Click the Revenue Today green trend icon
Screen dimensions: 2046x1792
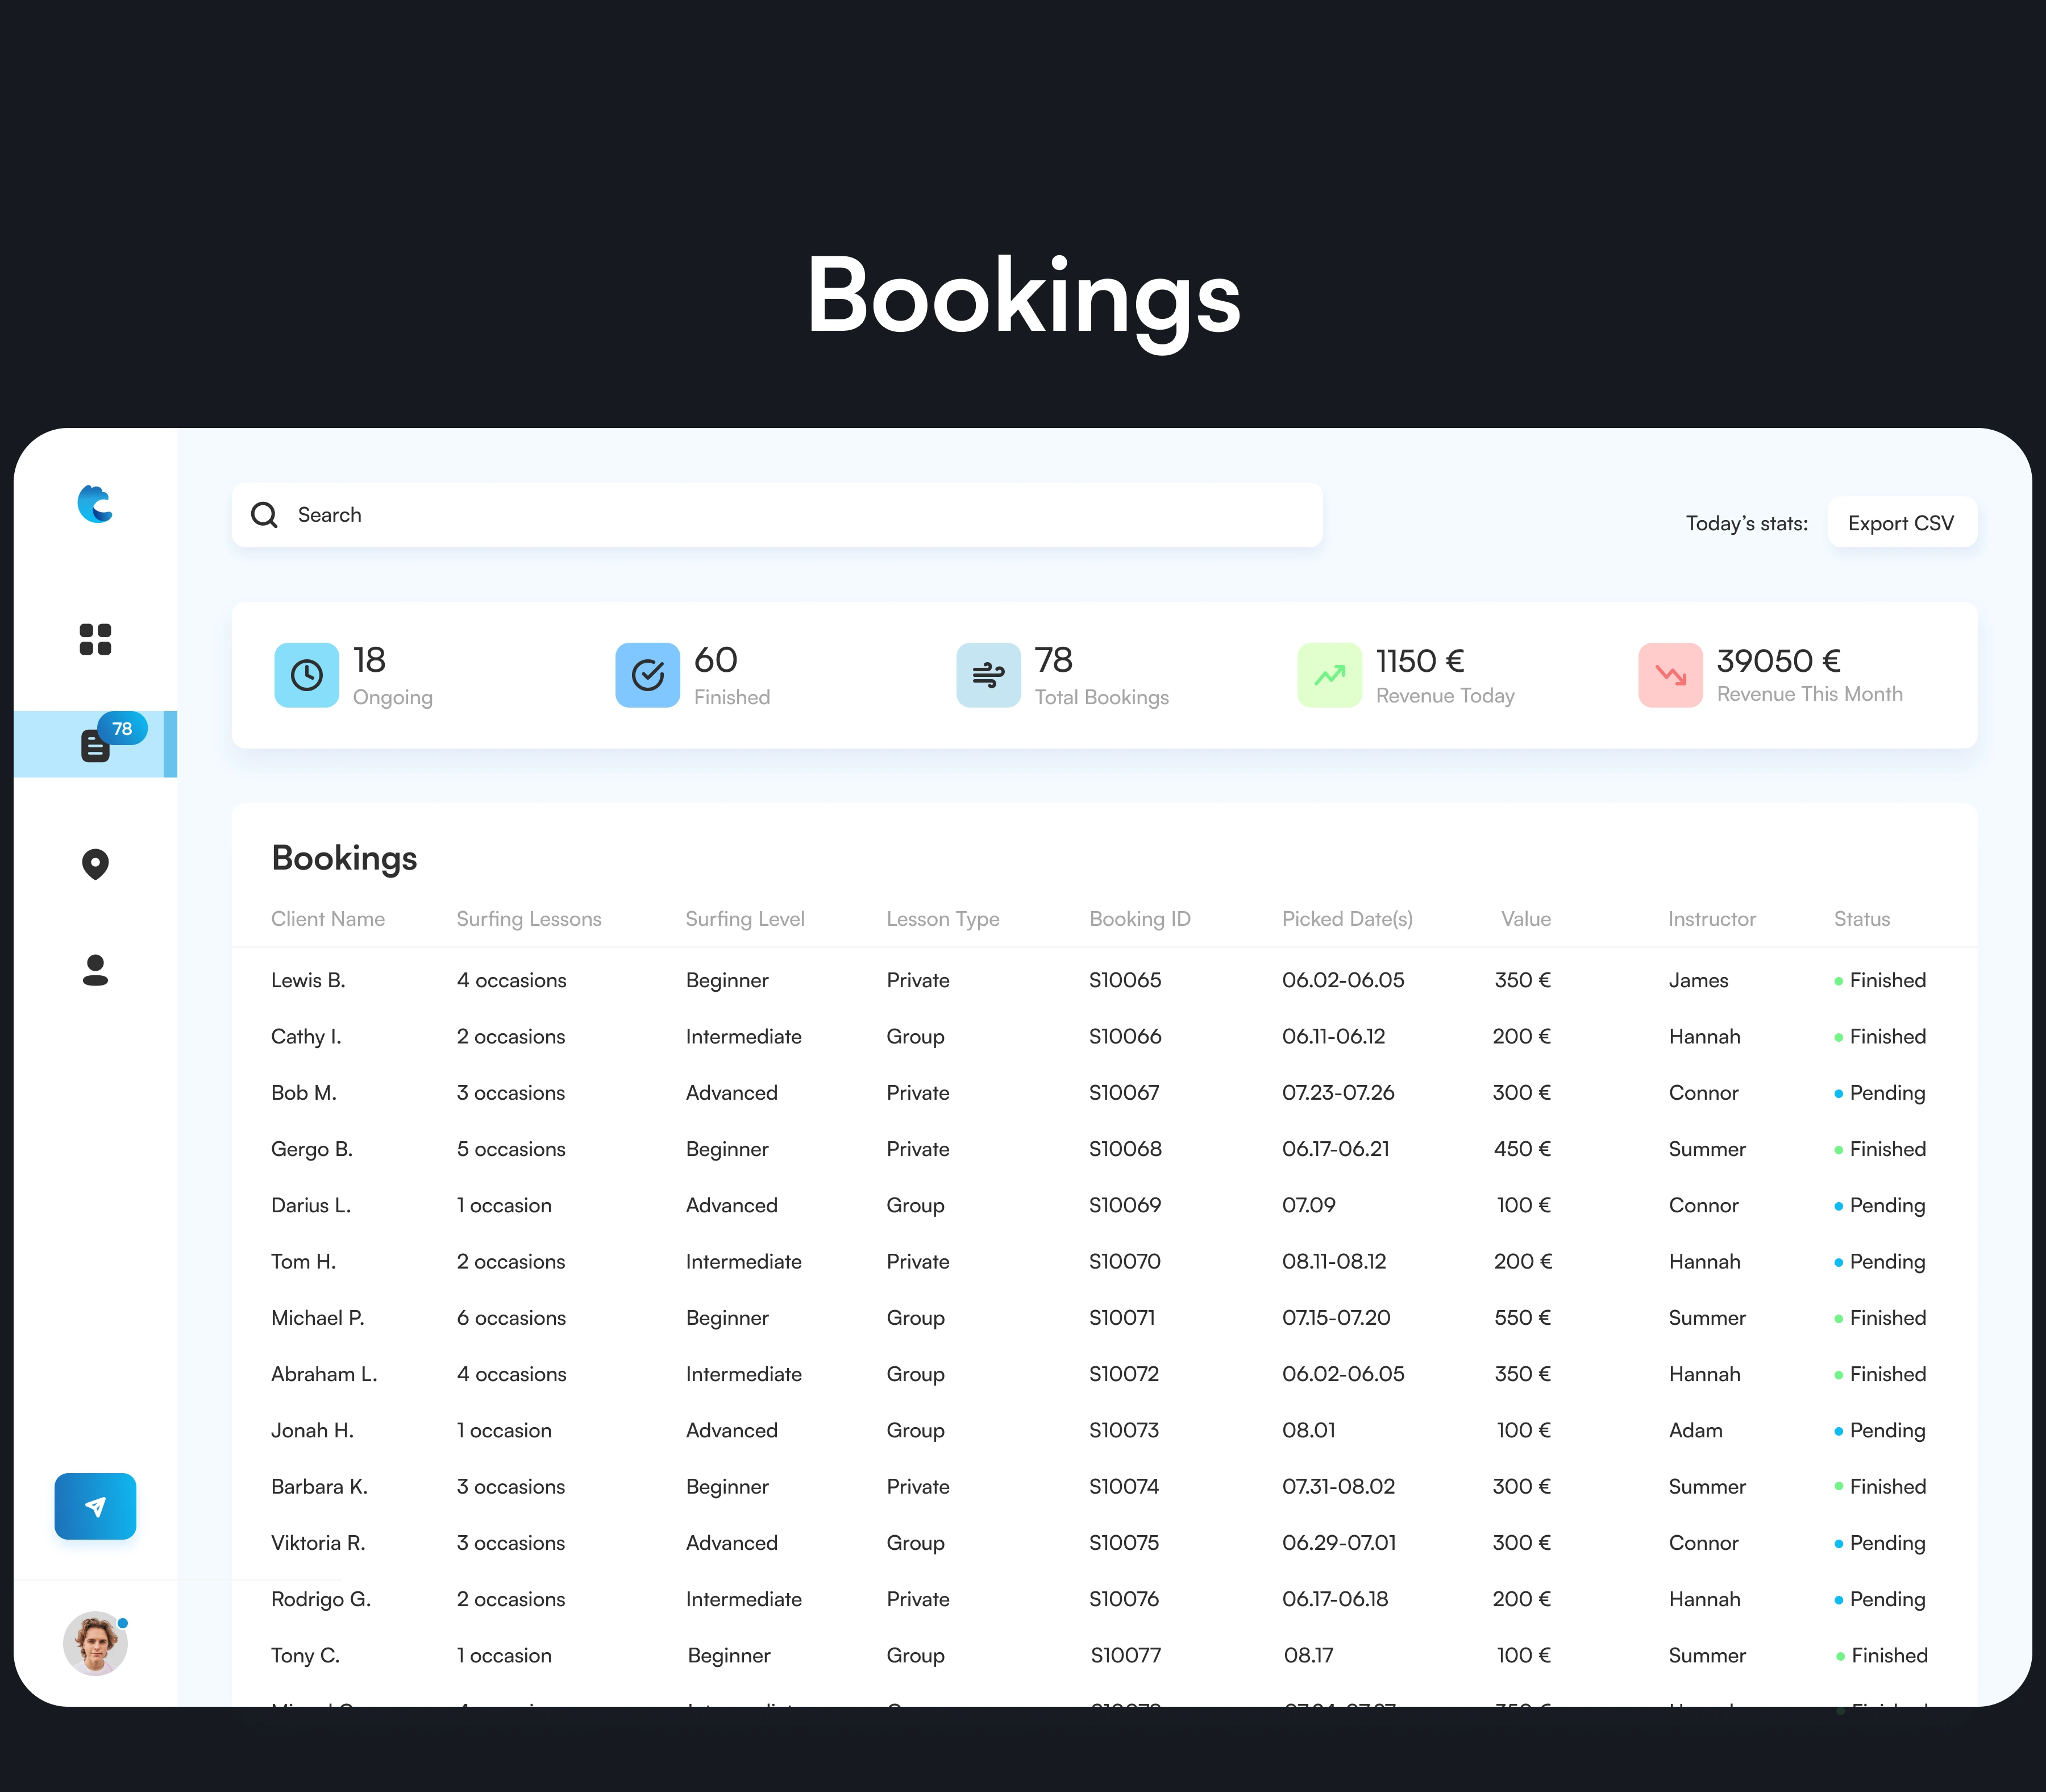[1329, 675]
